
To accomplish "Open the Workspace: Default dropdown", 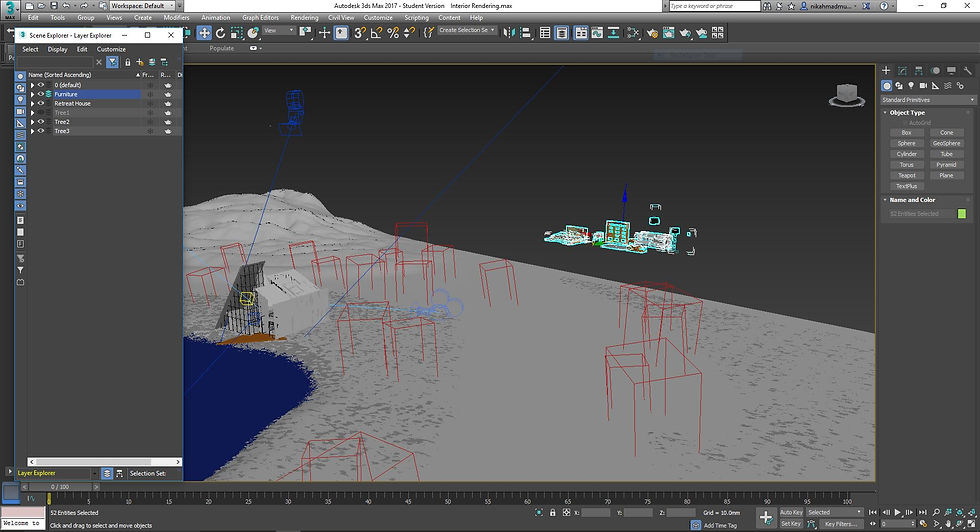I will click(x=142, y=6).
